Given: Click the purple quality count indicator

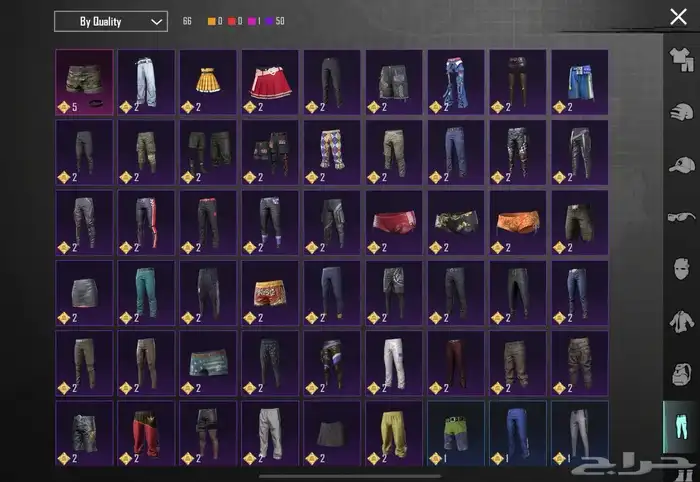Looking at the screenshot, I should point(270,21).
